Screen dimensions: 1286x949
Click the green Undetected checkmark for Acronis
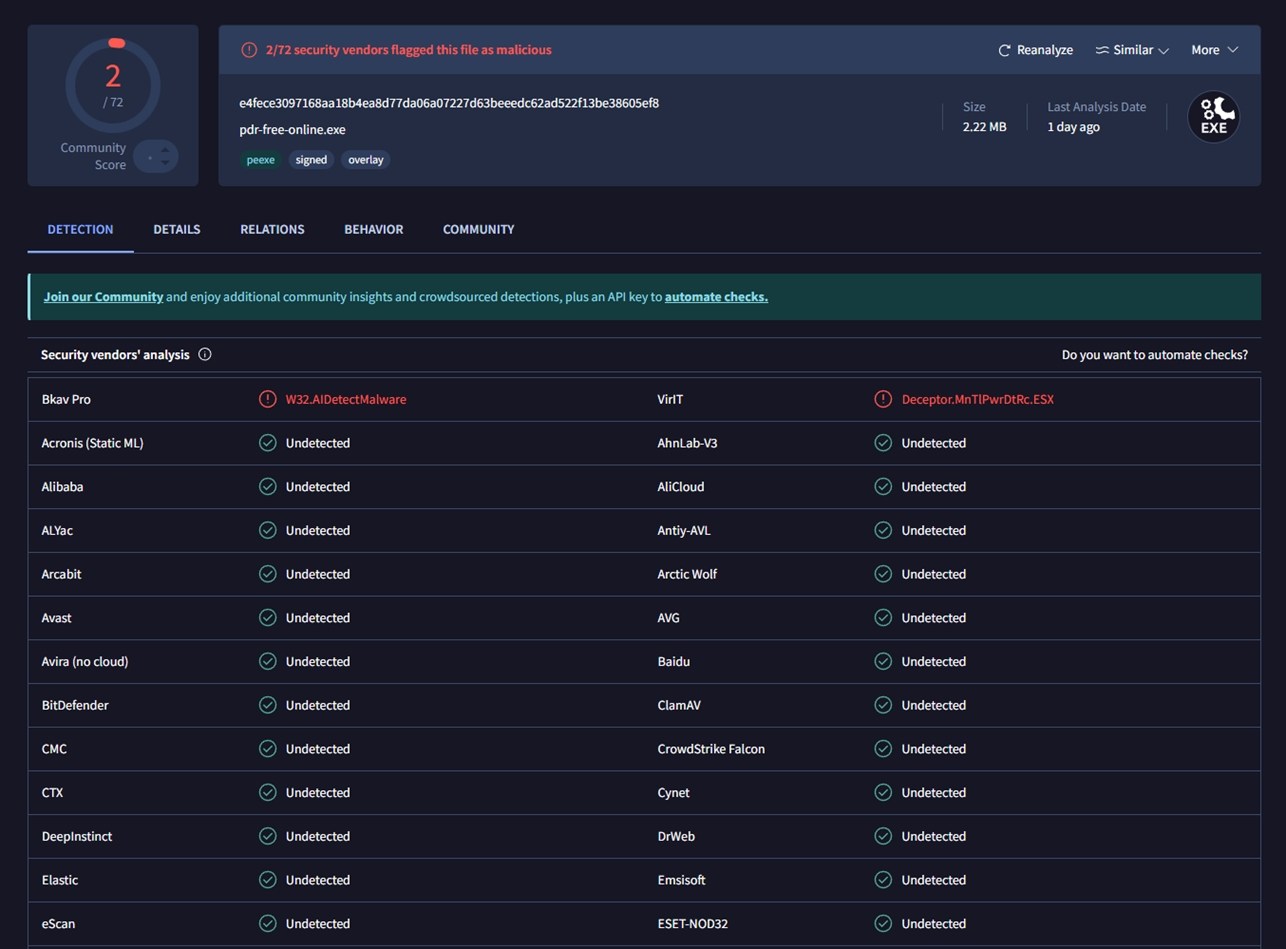(x=267, y=443)
